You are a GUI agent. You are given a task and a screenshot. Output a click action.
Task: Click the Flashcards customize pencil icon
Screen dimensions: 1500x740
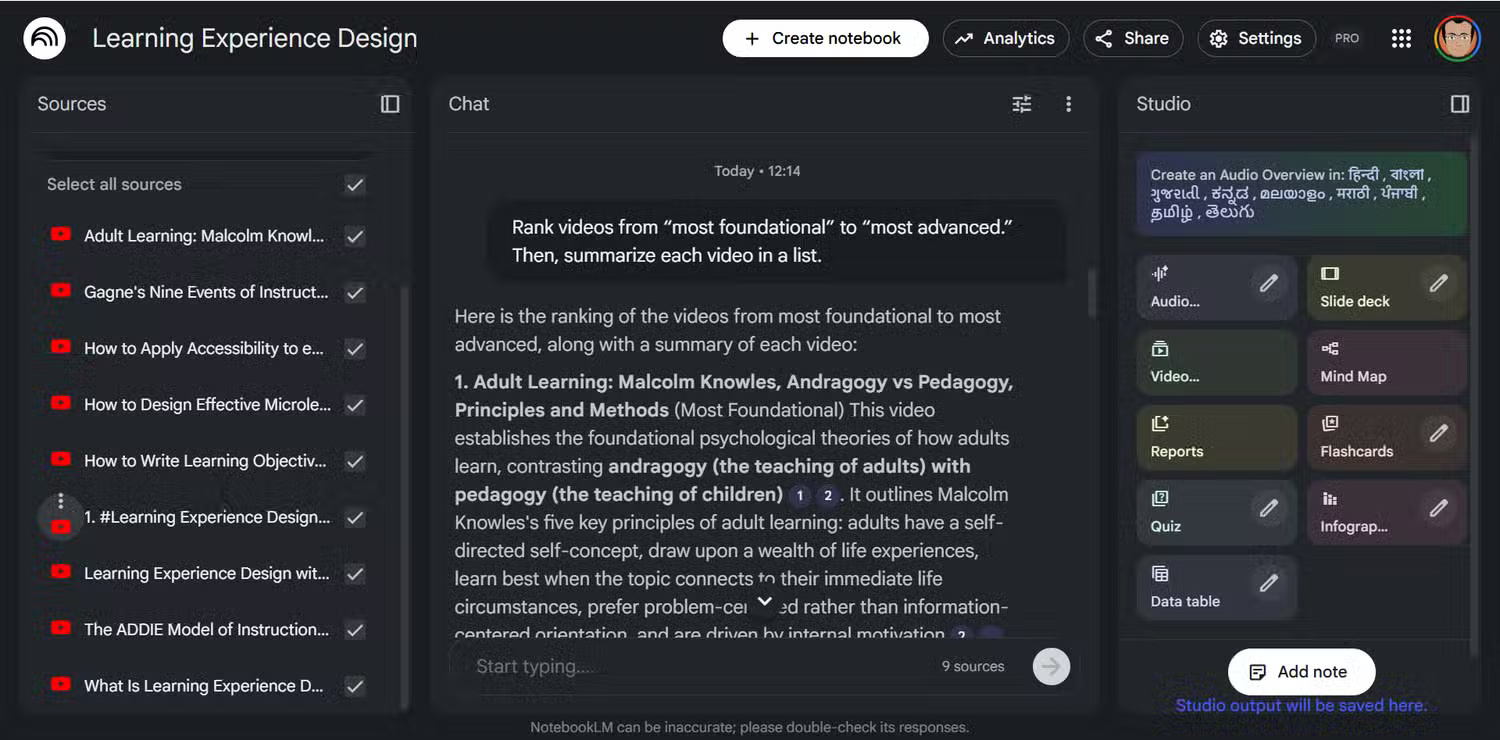1438,434
